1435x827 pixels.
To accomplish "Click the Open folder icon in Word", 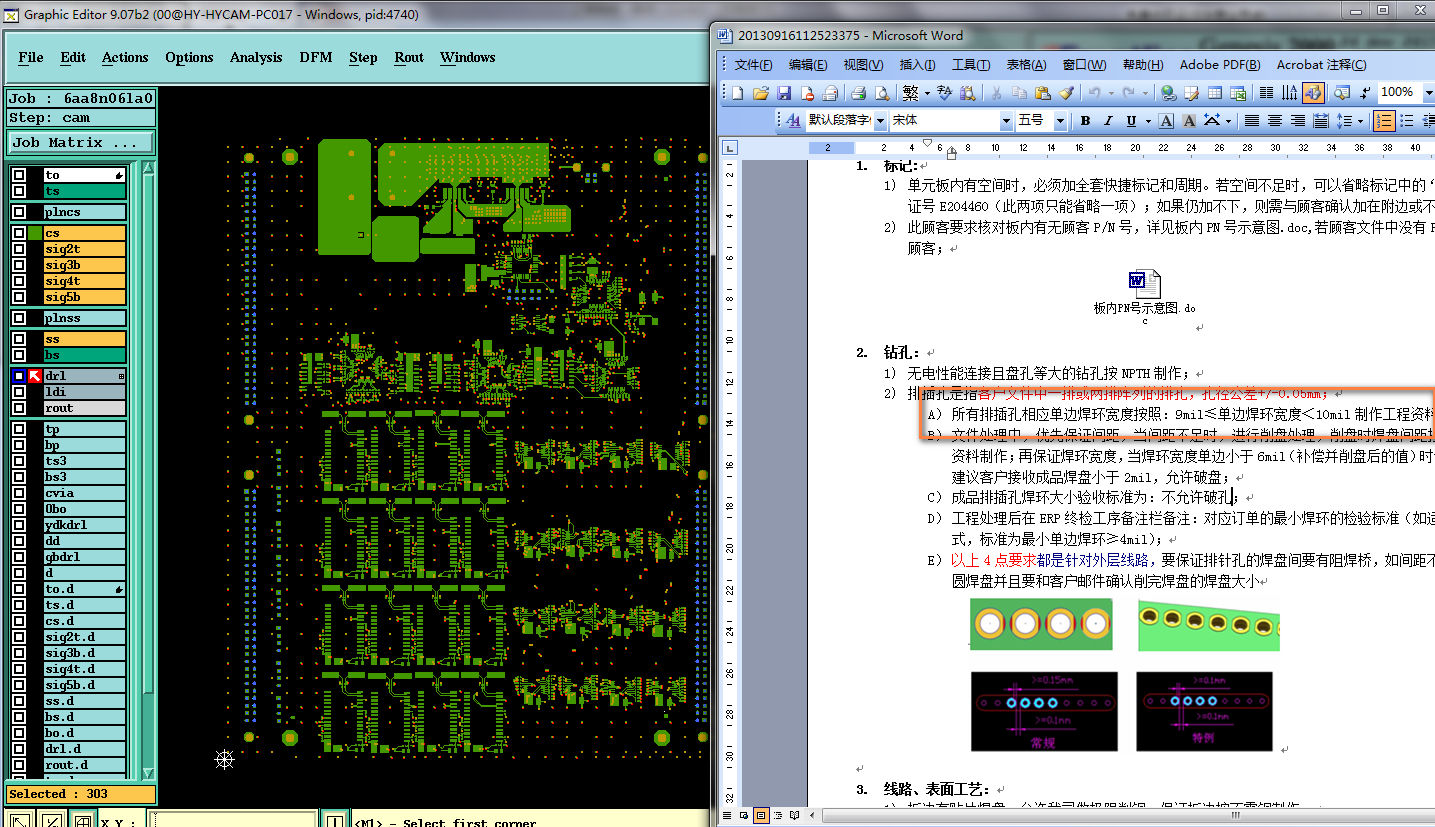I will coord(761,93).
